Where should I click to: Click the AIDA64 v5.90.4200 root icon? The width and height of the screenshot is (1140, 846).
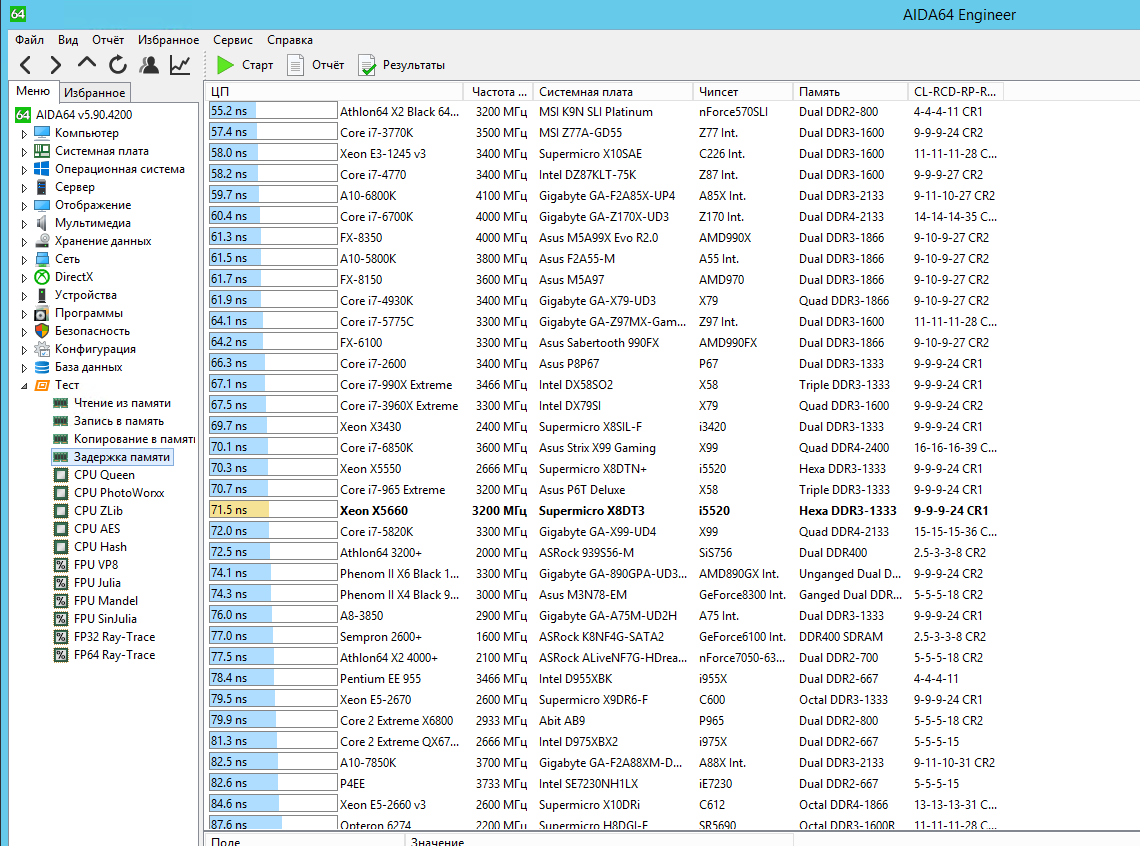(23, 115)
